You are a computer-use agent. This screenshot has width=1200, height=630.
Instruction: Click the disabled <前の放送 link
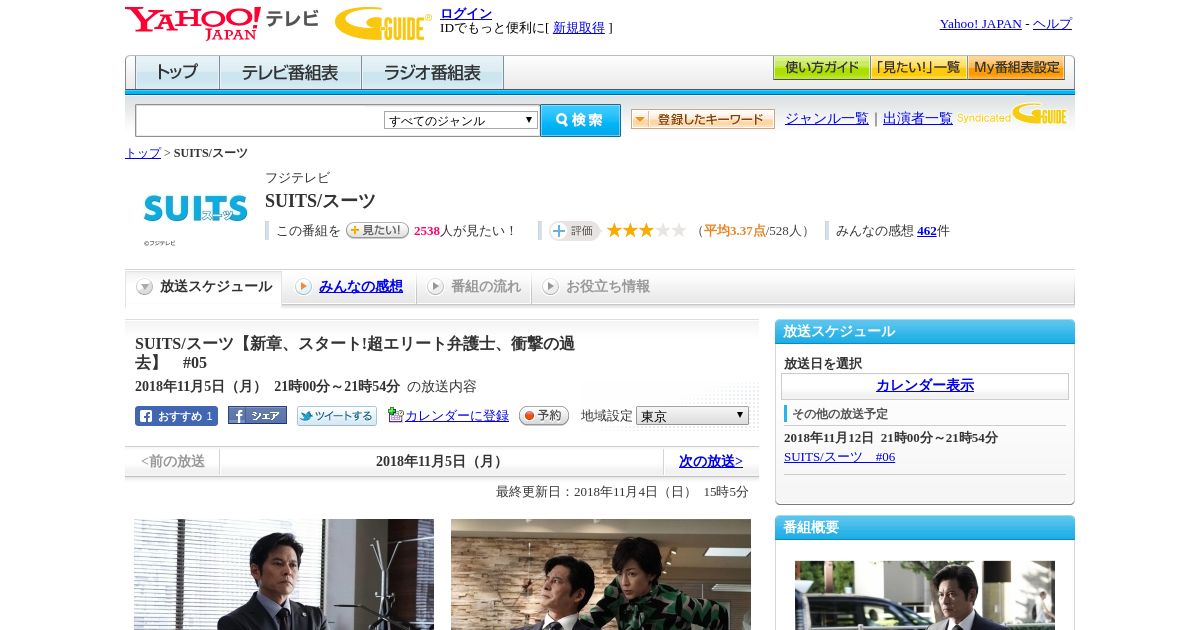pos(173,461)
